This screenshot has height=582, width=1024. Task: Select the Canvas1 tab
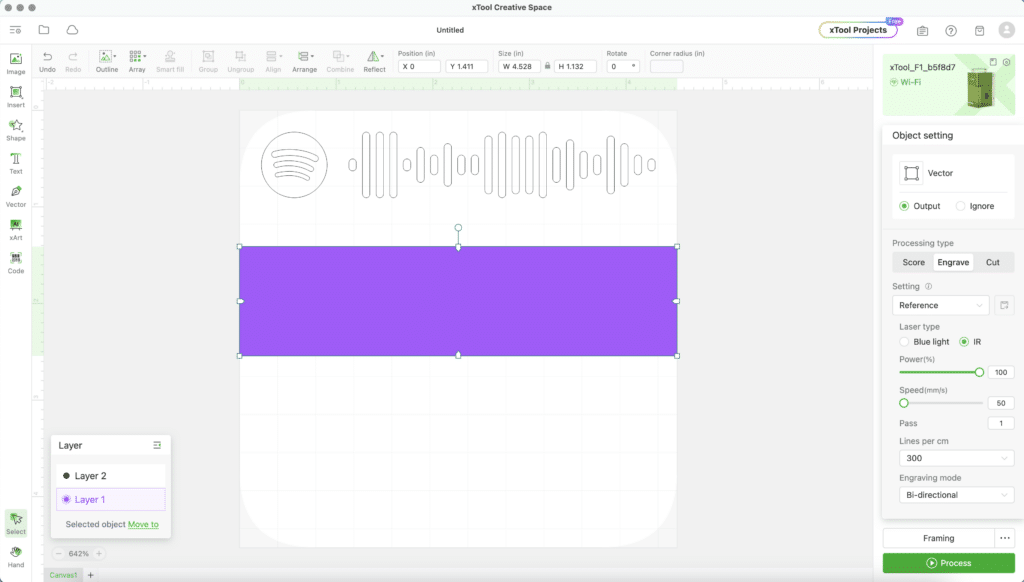[x=63, y=575]
